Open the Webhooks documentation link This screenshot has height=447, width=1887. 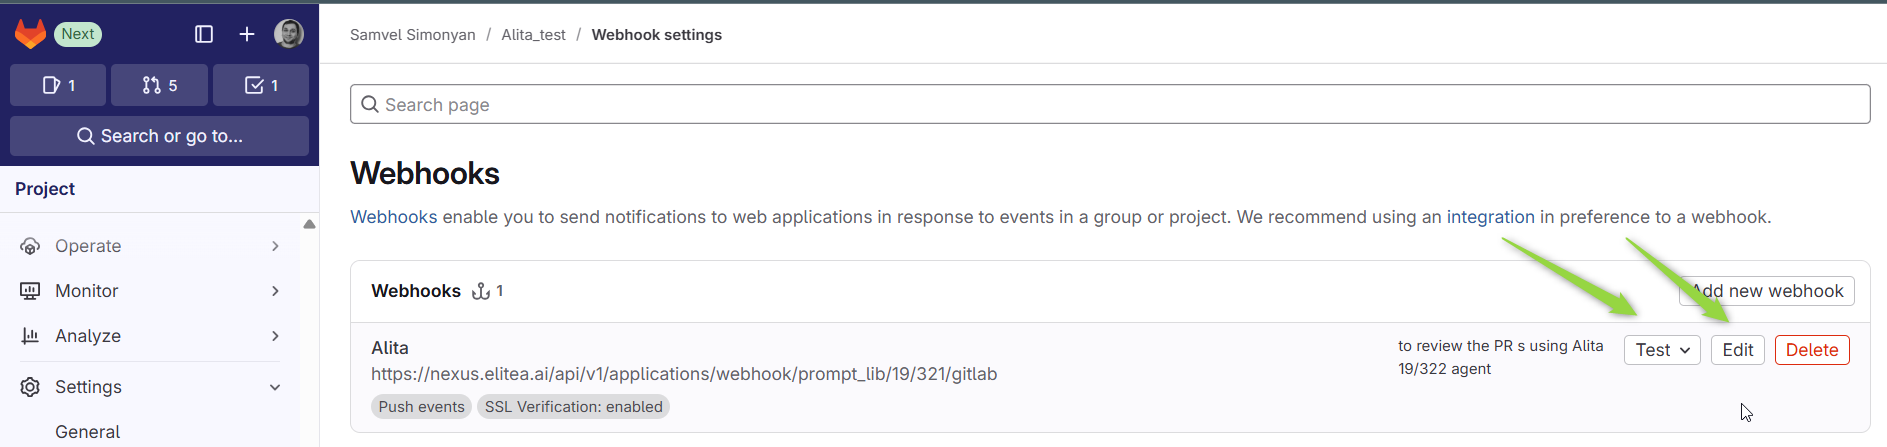pos(393,217)
